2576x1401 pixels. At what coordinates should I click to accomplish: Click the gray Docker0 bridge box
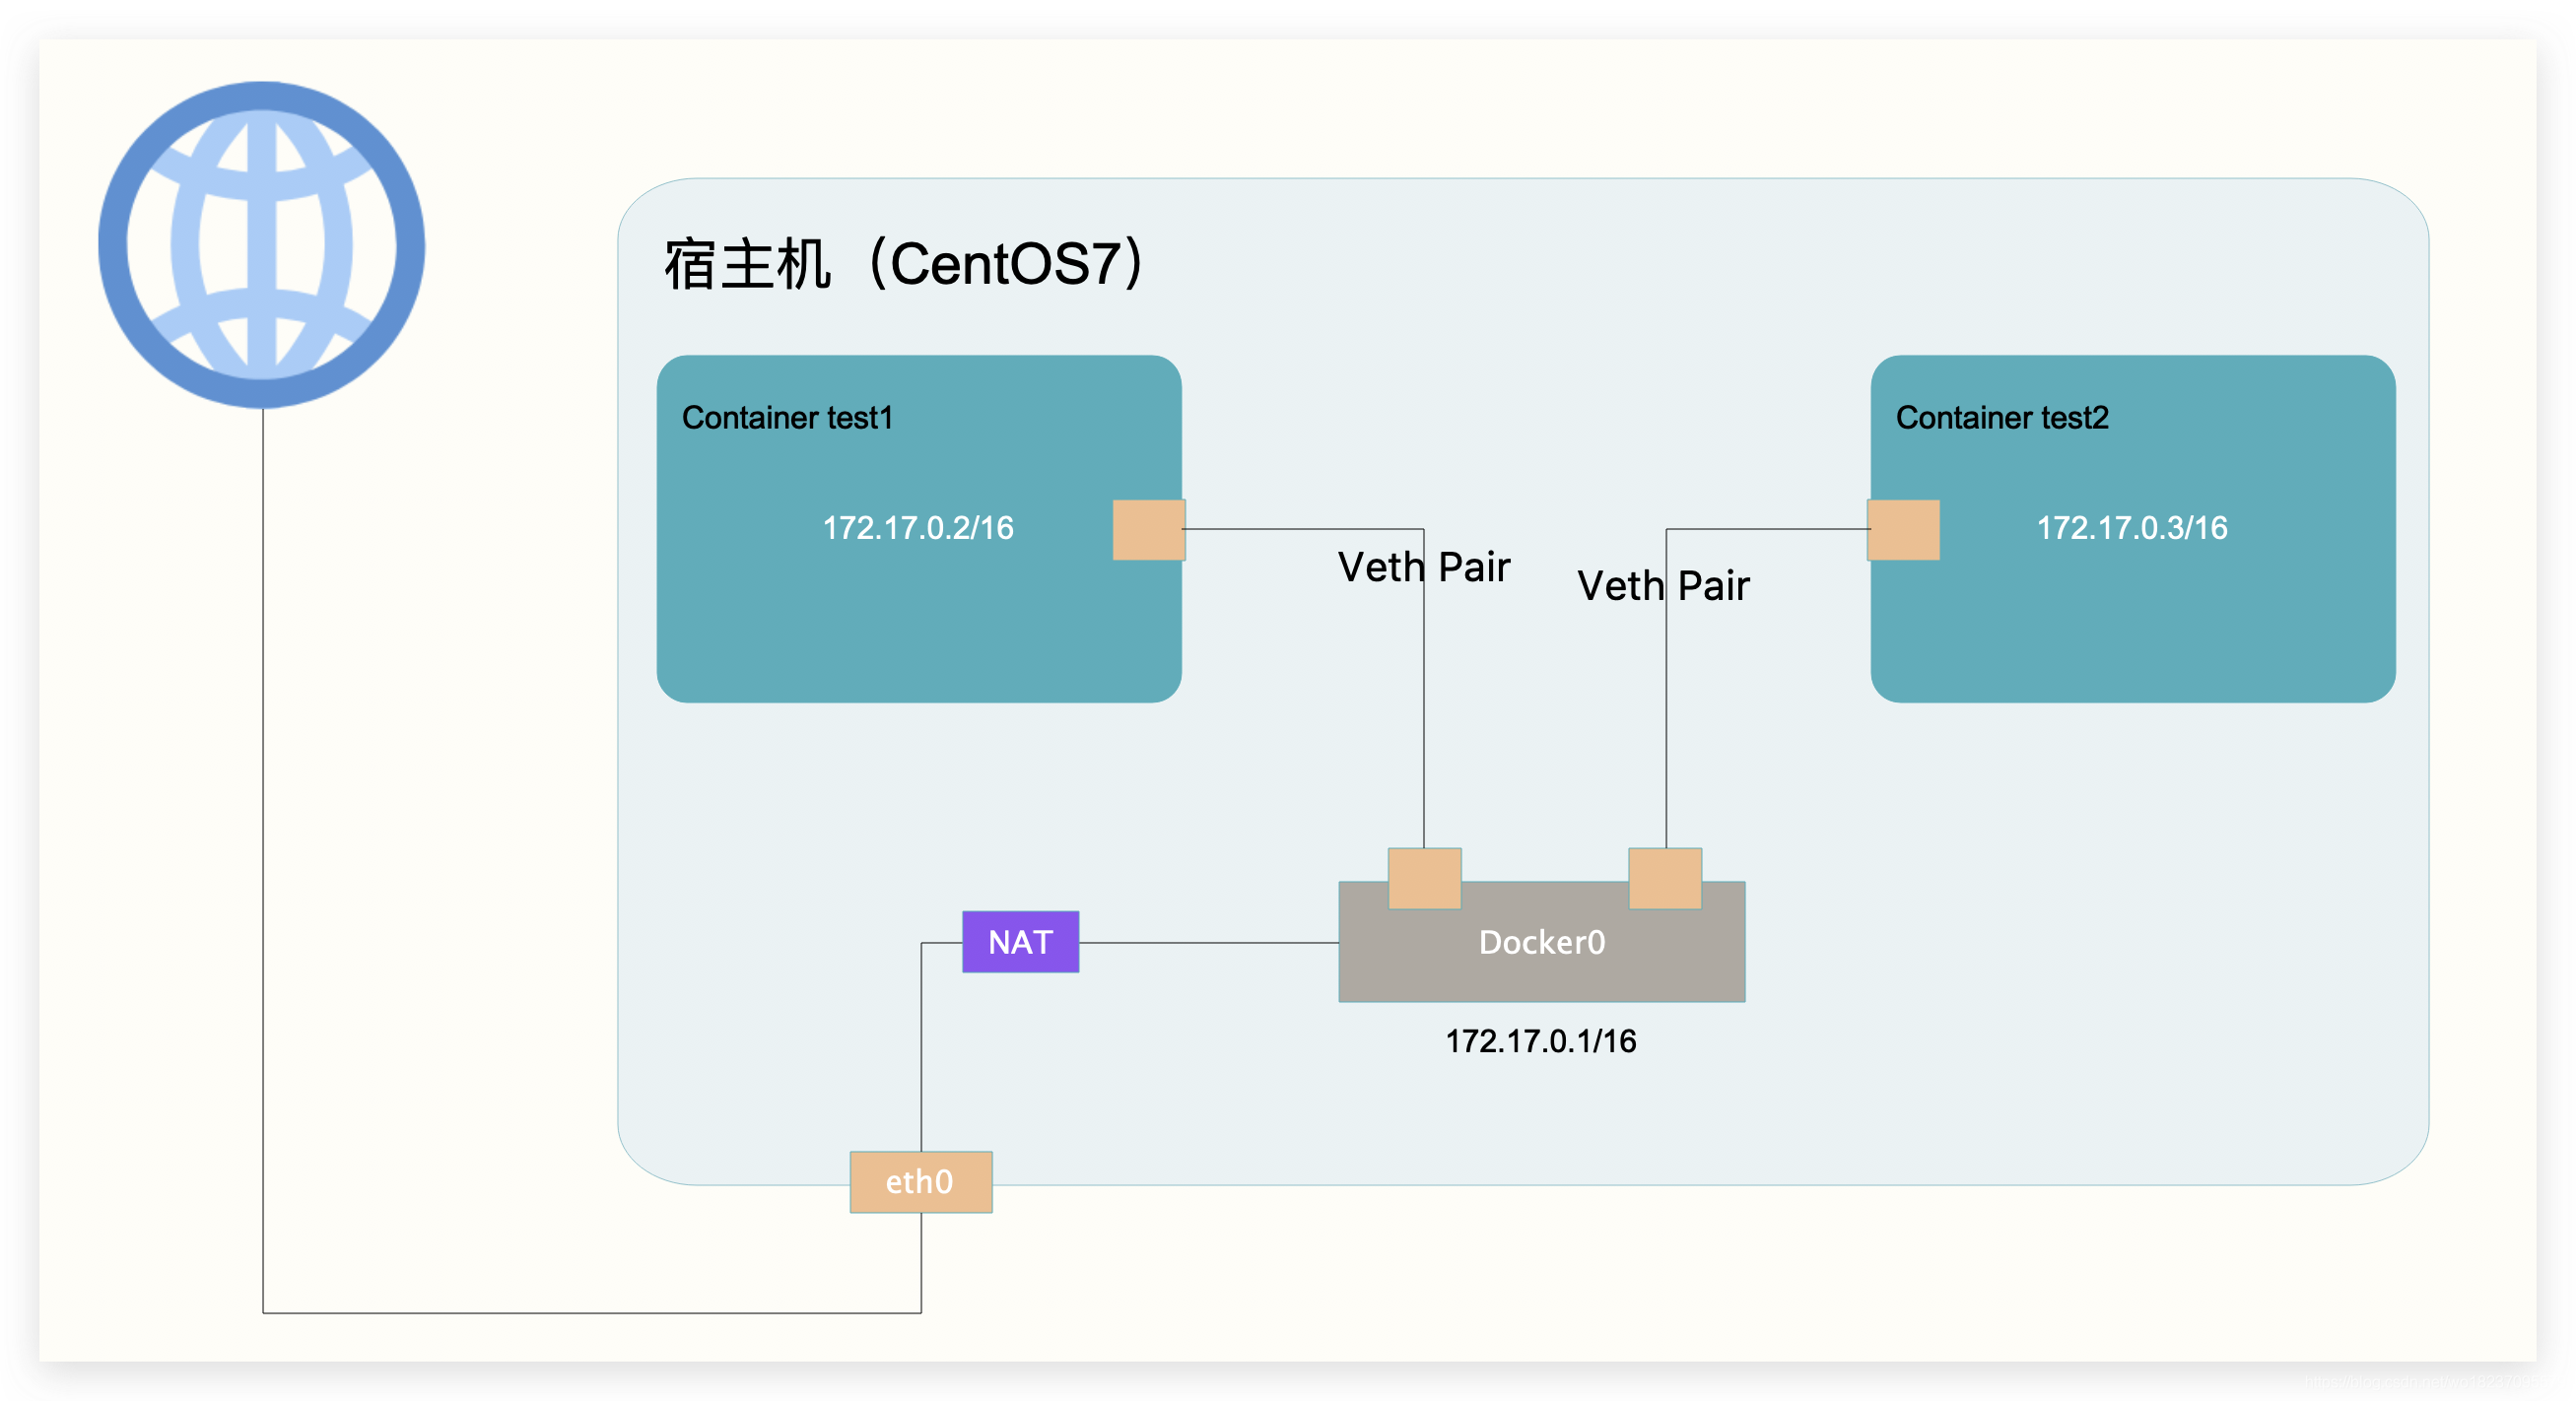click(x=1541, y=942)
